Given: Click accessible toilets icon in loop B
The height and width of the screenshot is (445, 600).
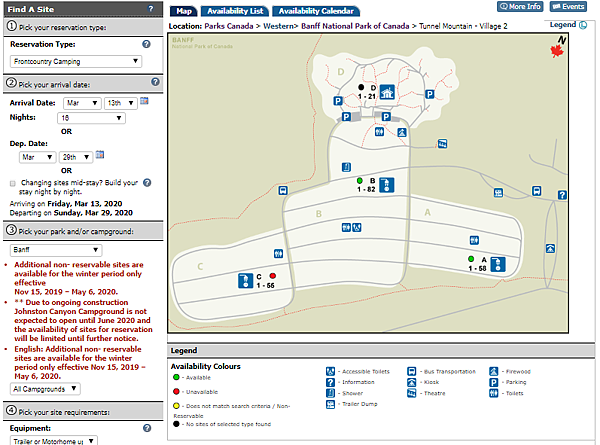Looking at the screenshot, I should (x=357, y=227).
